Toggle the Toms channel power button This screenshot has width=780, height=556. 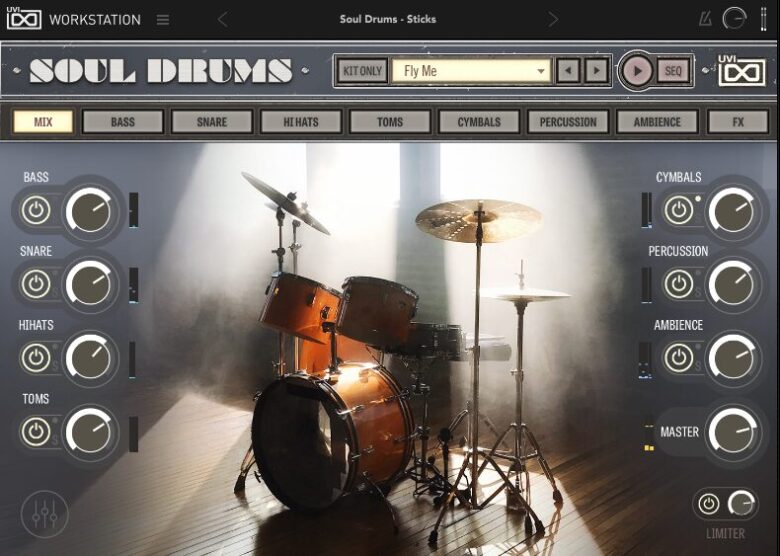36,431
